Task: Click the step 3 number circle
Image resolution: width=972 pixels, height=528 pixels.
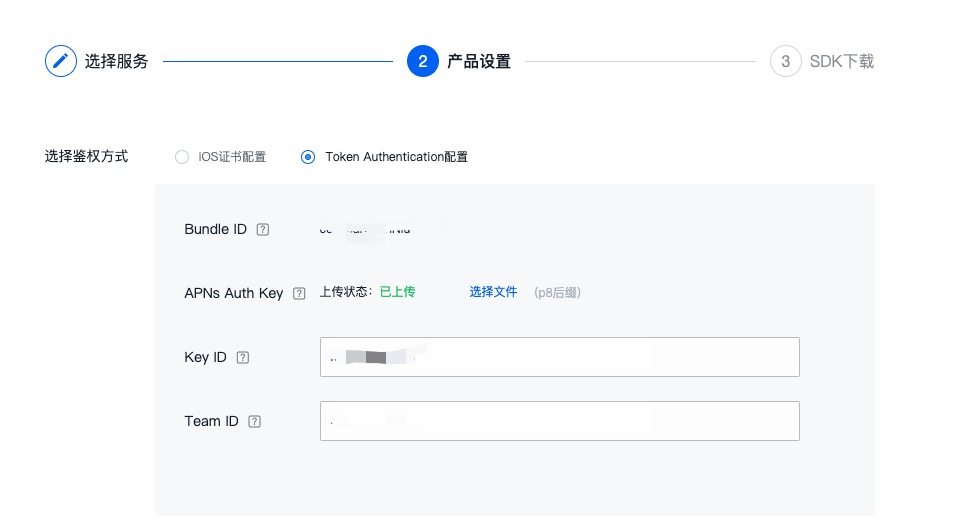Action: (786, 61)
